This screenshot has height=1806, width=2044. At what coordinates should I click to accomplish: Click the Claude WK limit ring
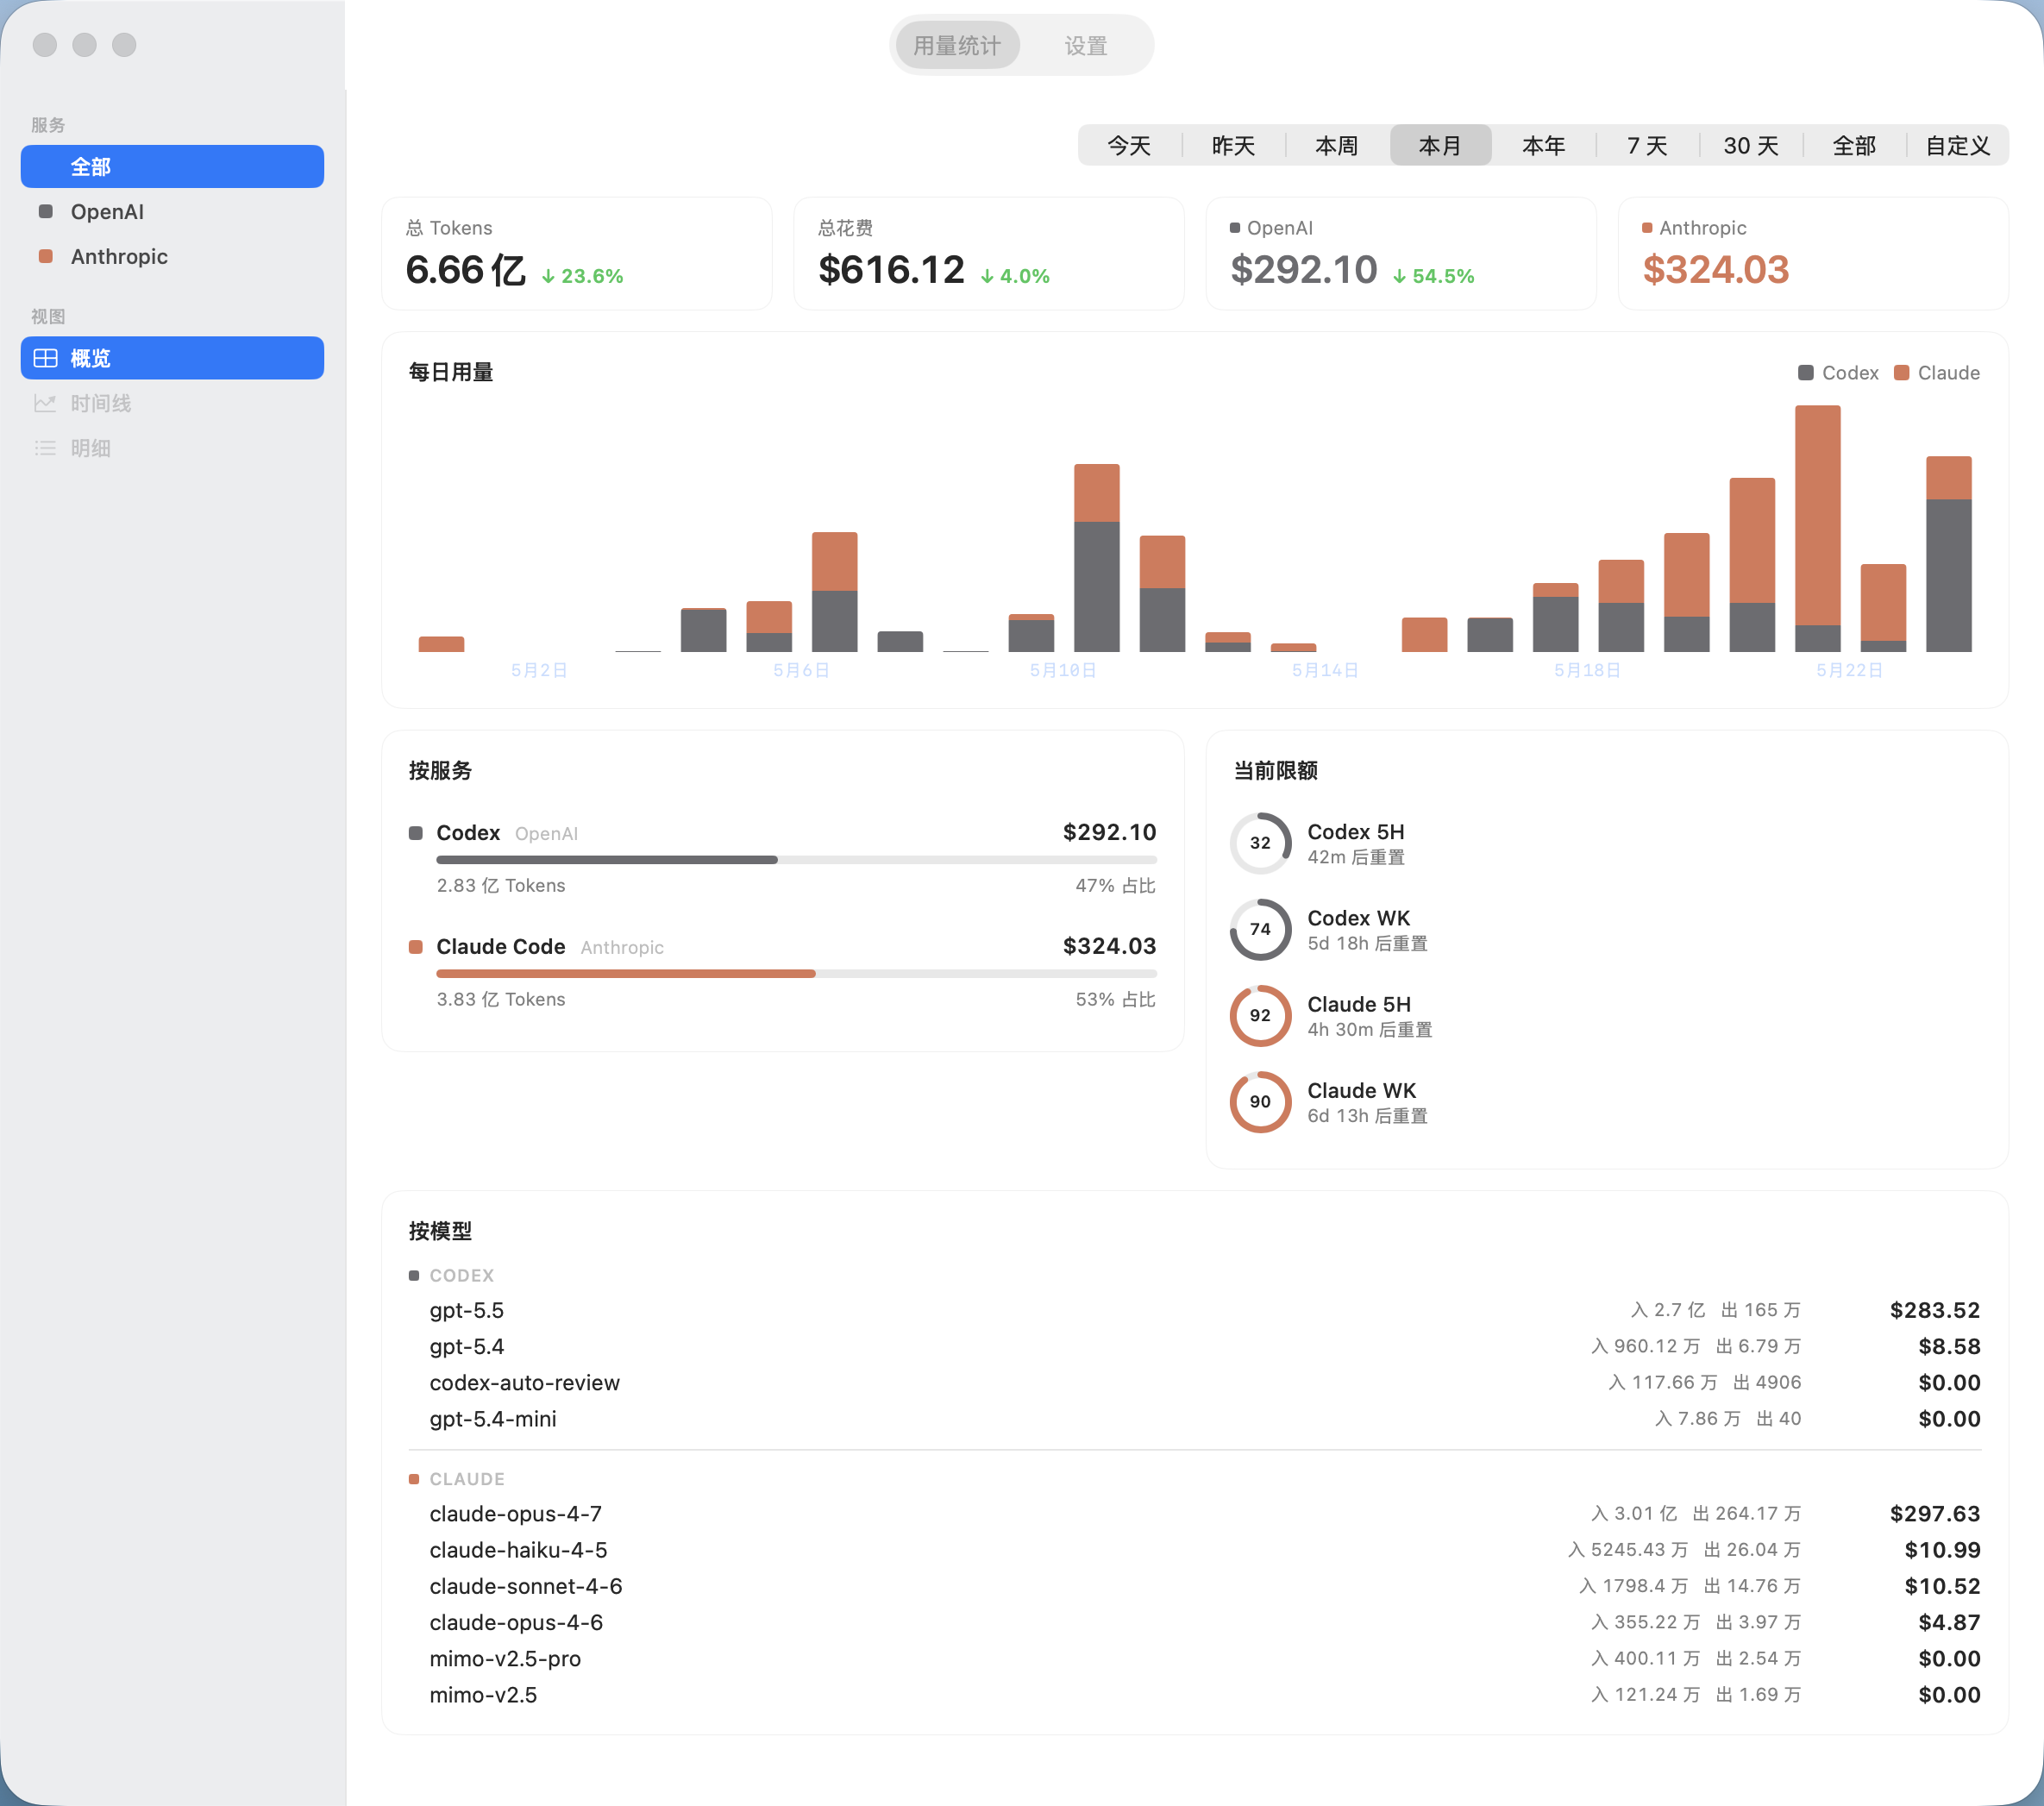(1260, 1101)
